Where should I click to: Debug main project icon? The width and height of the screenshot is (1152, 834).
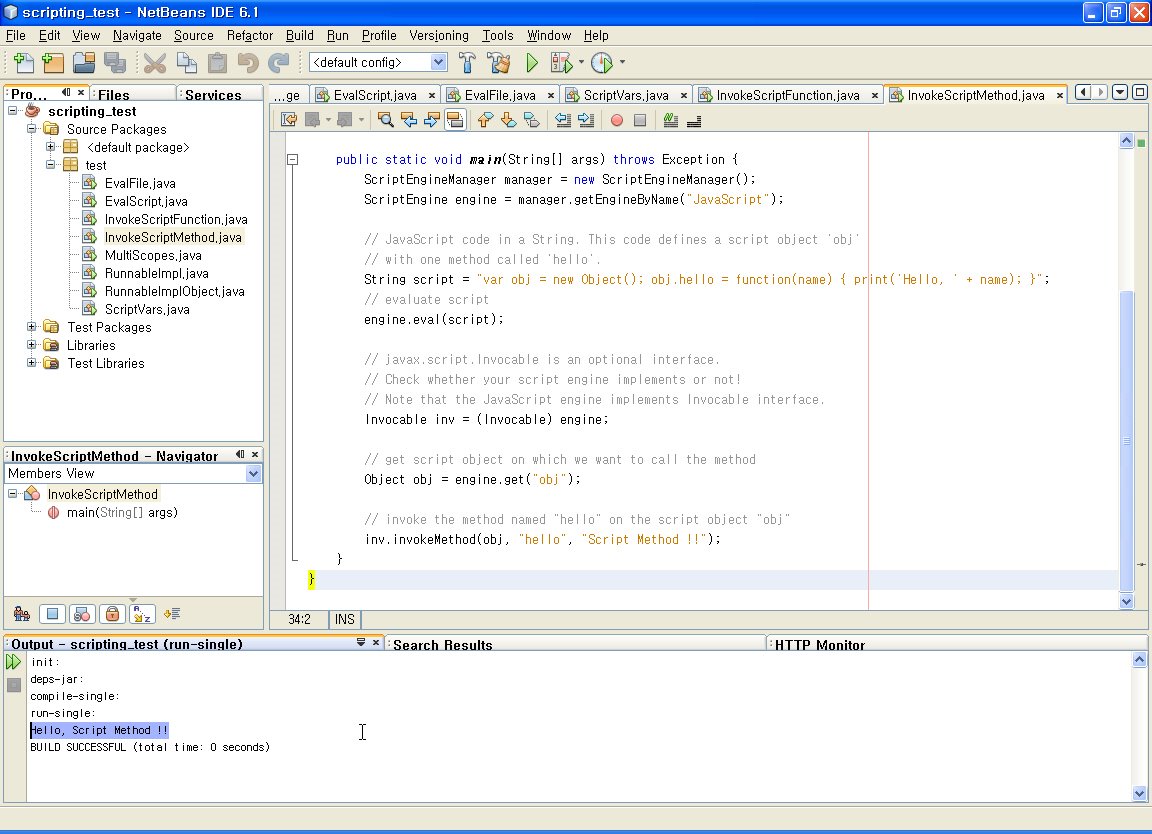tap(561, 63)
